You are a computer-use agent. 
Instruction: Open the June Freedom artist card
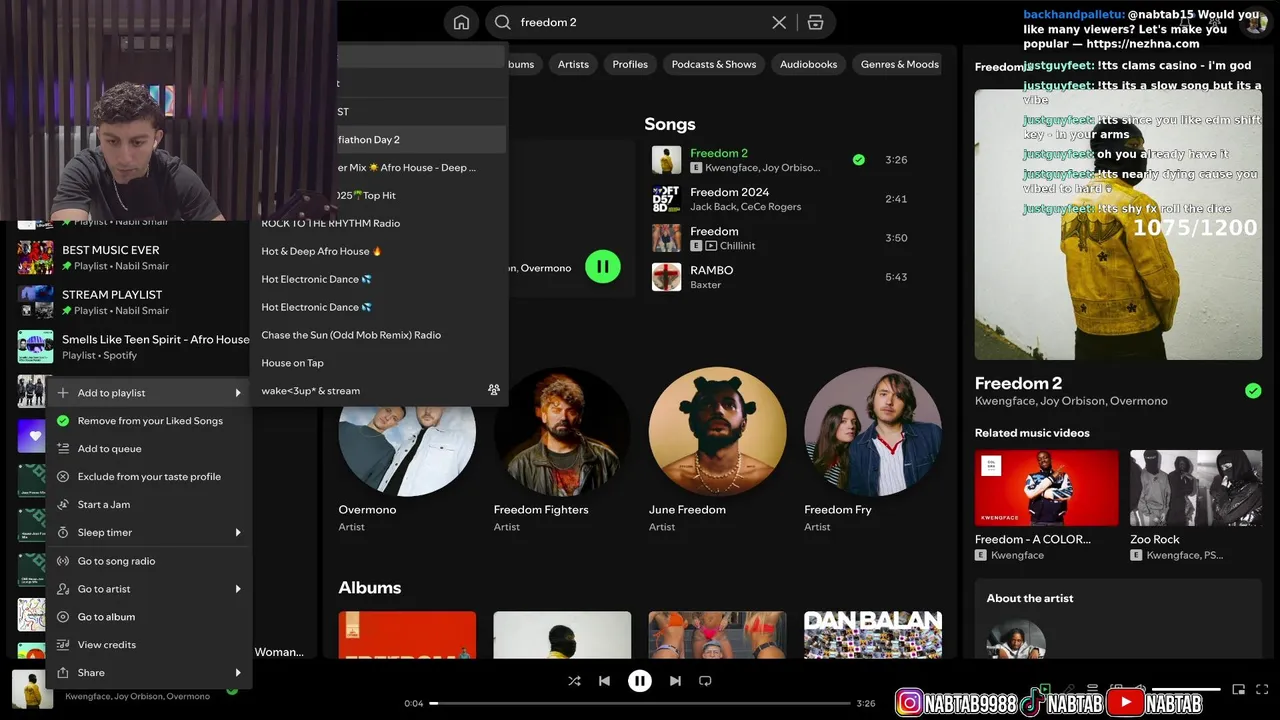pyautogui.click(x=717, y=450)
